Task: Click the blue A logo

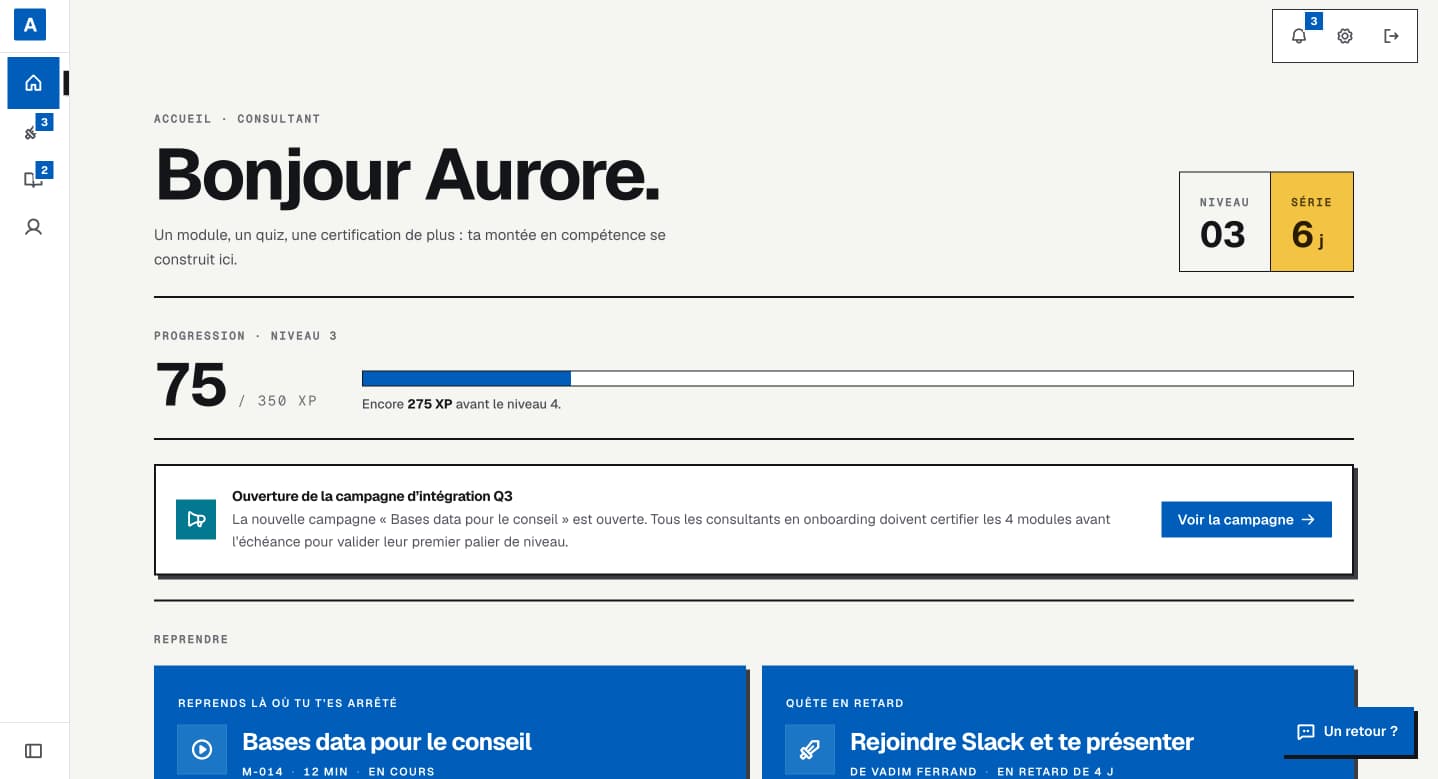Action: [x=30, y=25]
